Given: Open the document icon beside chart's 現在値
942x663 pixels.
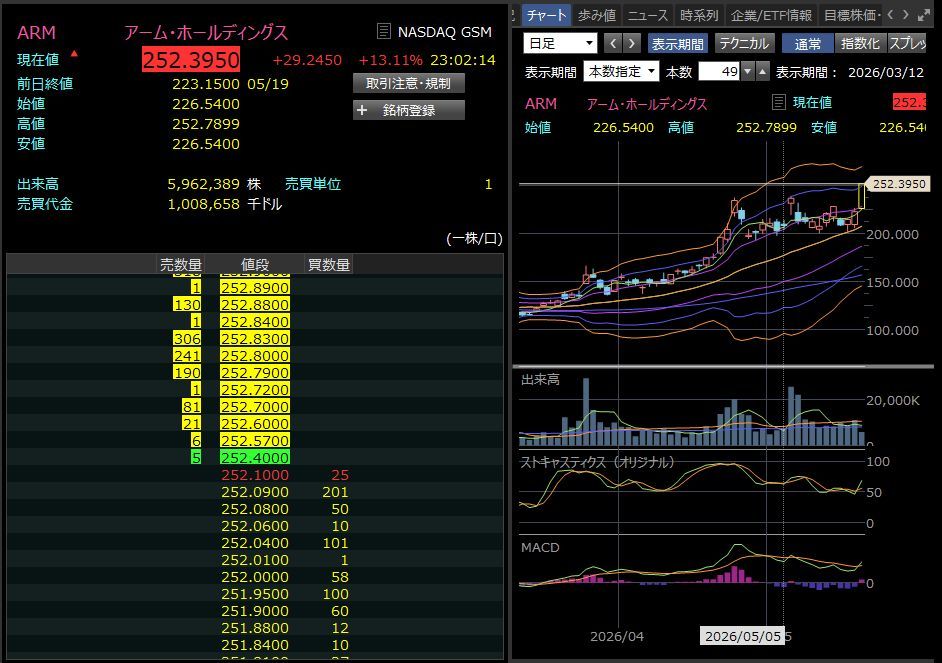Looking at the screenshot, I should [779, 102].
